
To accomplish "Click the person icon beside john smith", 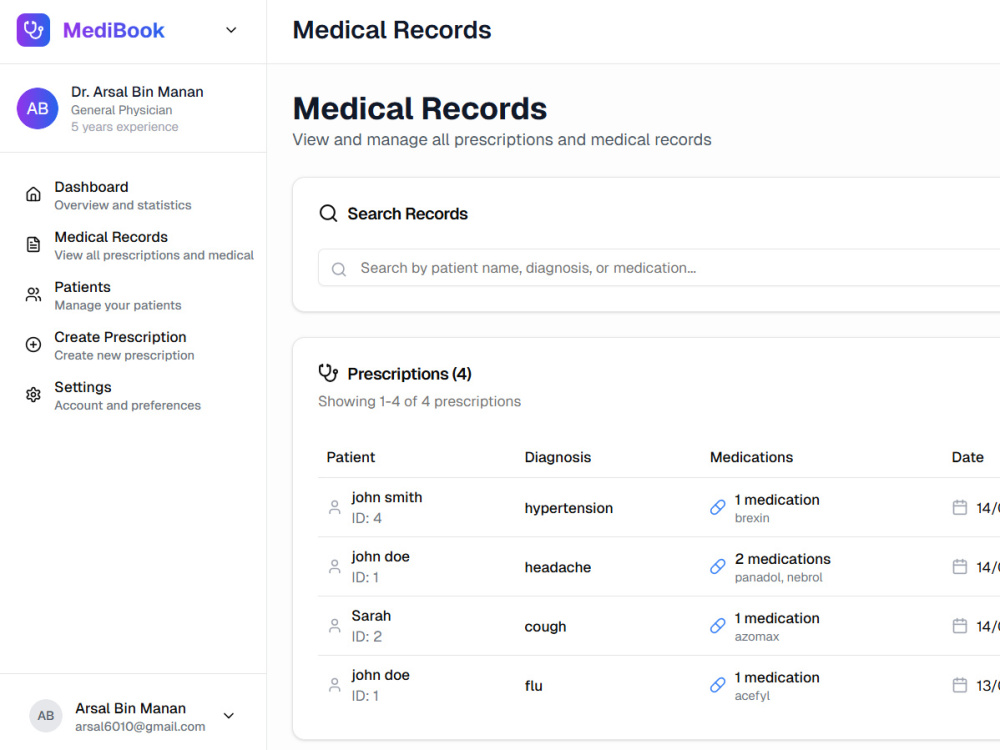I will coord(334,508).
